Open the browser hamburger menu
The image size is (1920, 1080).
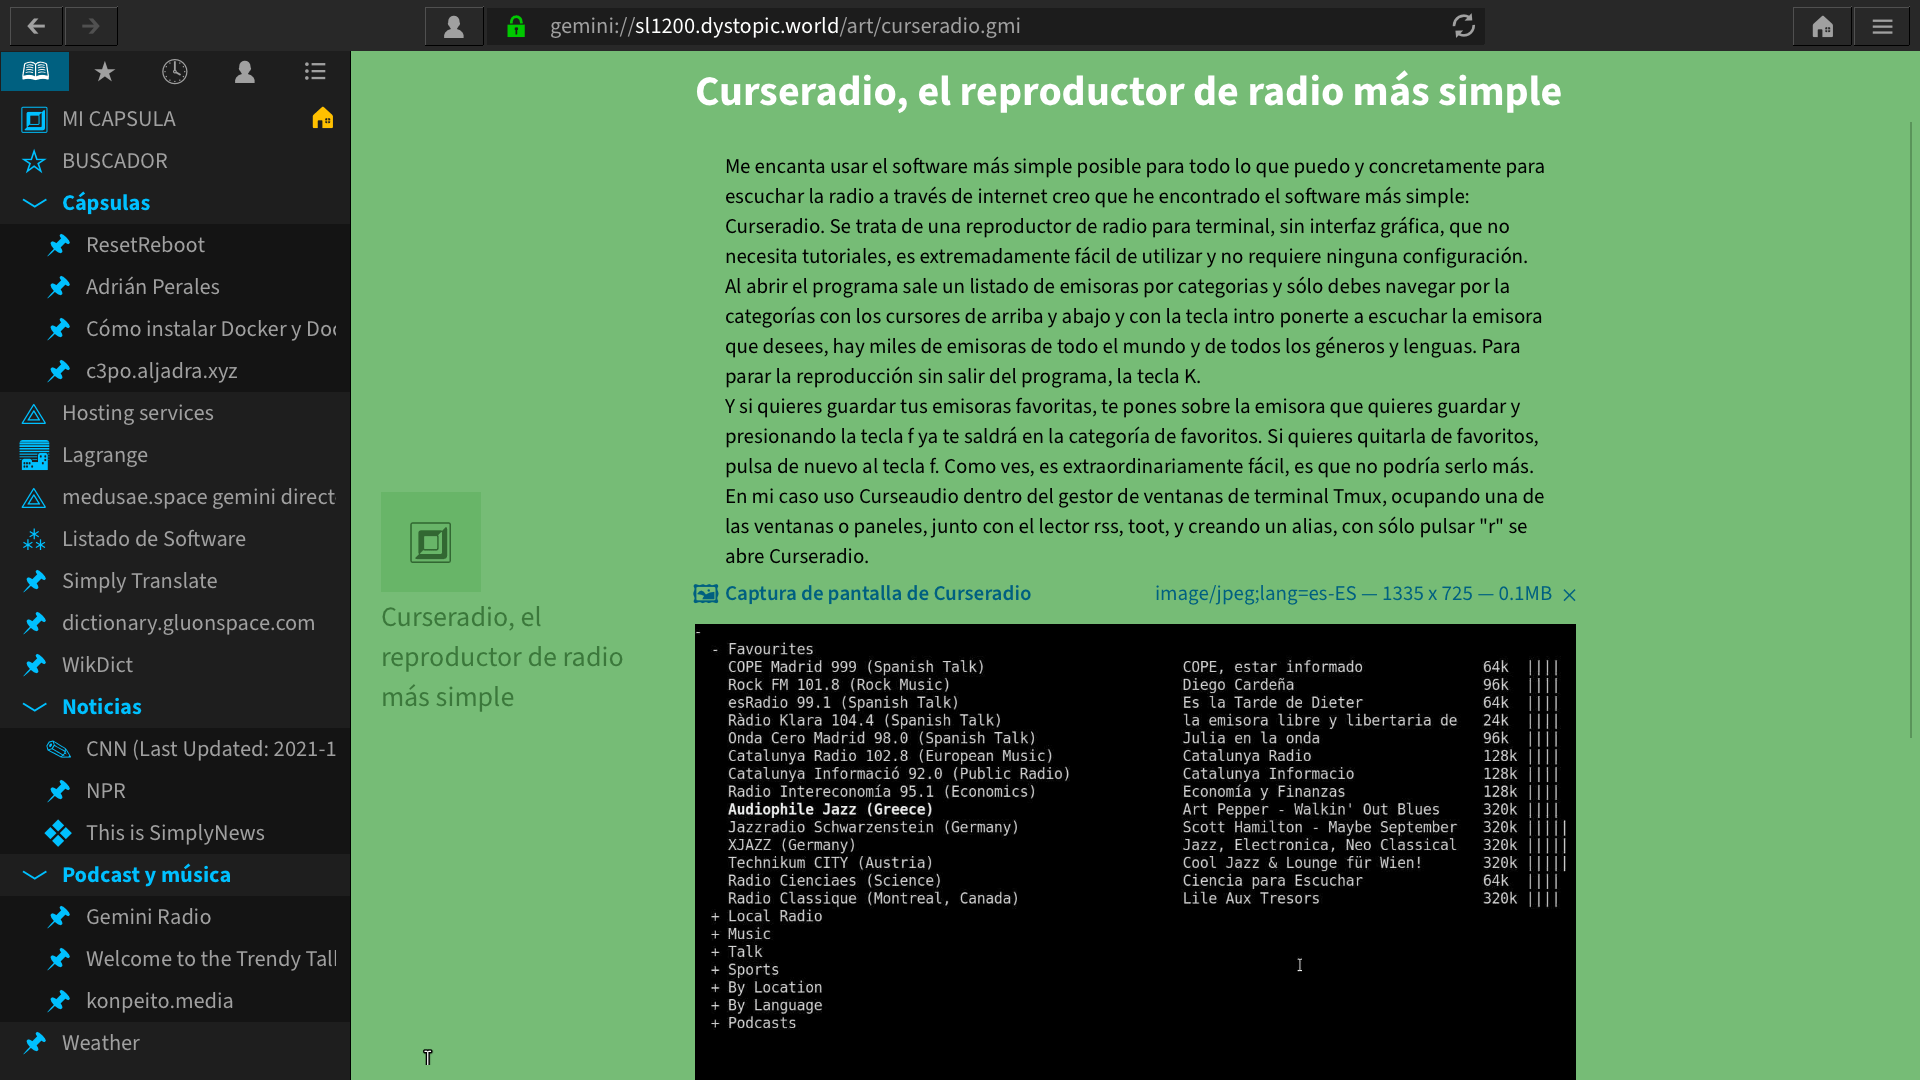(x=1882, y=26)
